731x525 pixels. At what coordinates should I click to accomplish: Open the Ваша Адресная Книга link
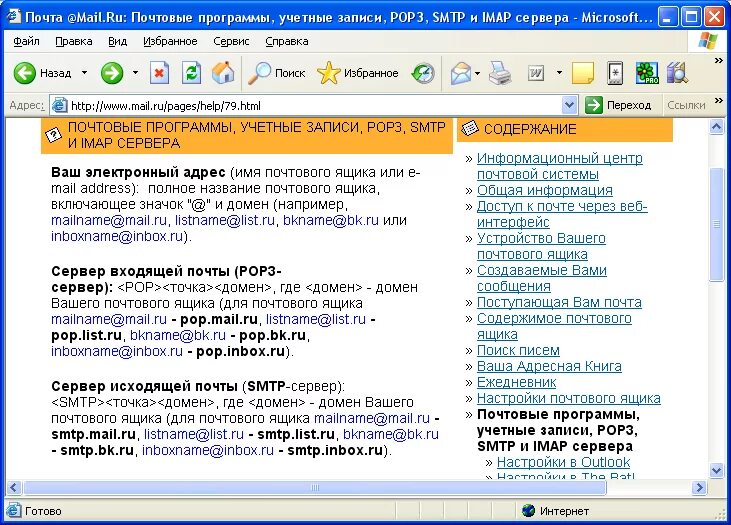(x=549, y=366)
